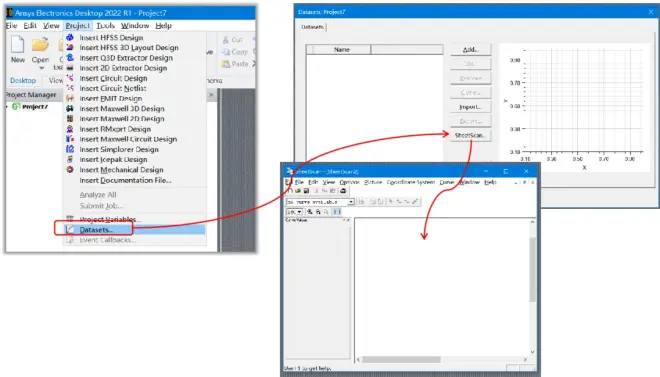660x377 pixels.
Task: Click the zoom-in magnifier in SheetScan toolbar
Action: pos(310,212)
